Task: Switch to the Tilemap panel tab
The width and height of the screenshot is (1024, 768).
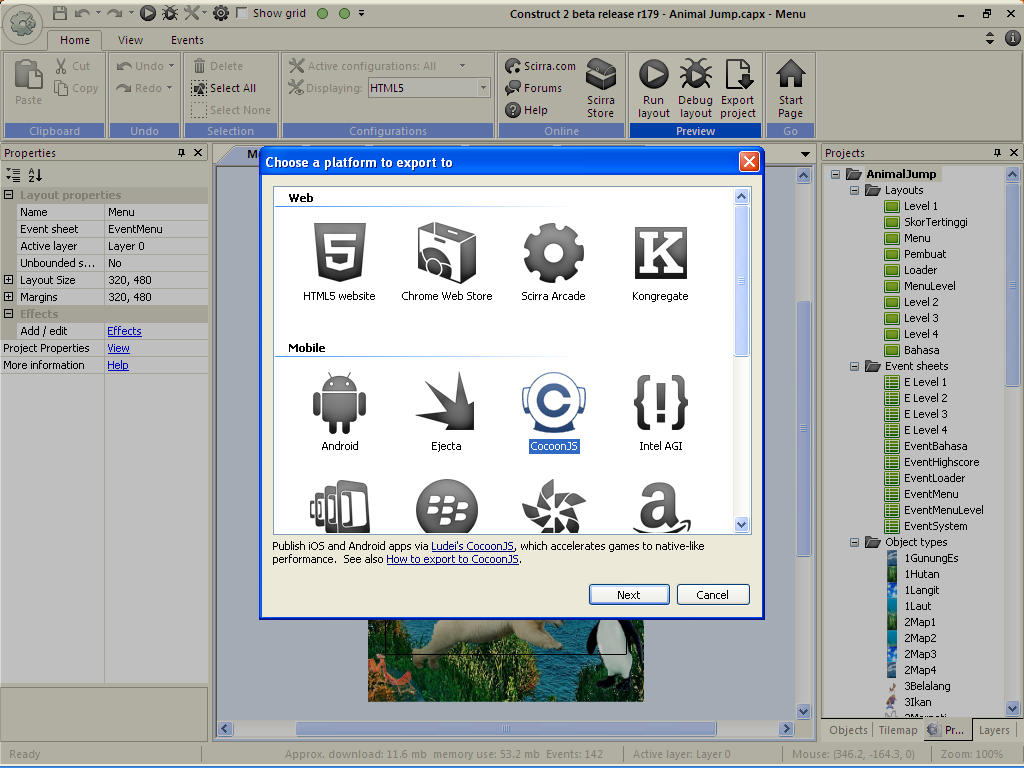Action: (x=897, y=730)
